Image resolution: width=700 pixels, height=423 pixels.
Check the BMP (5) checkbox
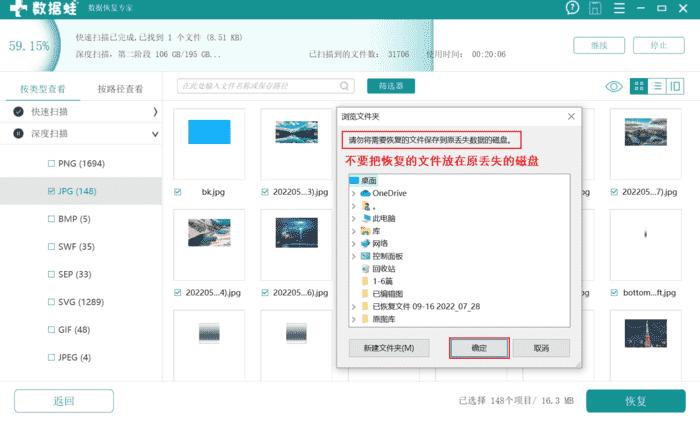(x=51, y=219)
